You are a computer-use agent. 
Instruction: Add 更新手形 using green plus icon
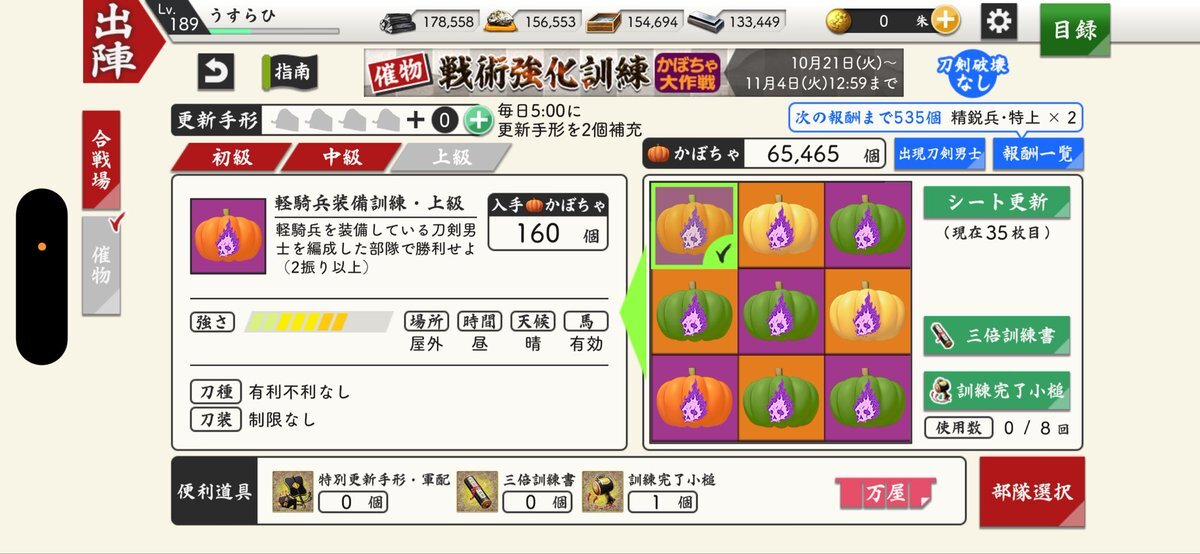478,121
